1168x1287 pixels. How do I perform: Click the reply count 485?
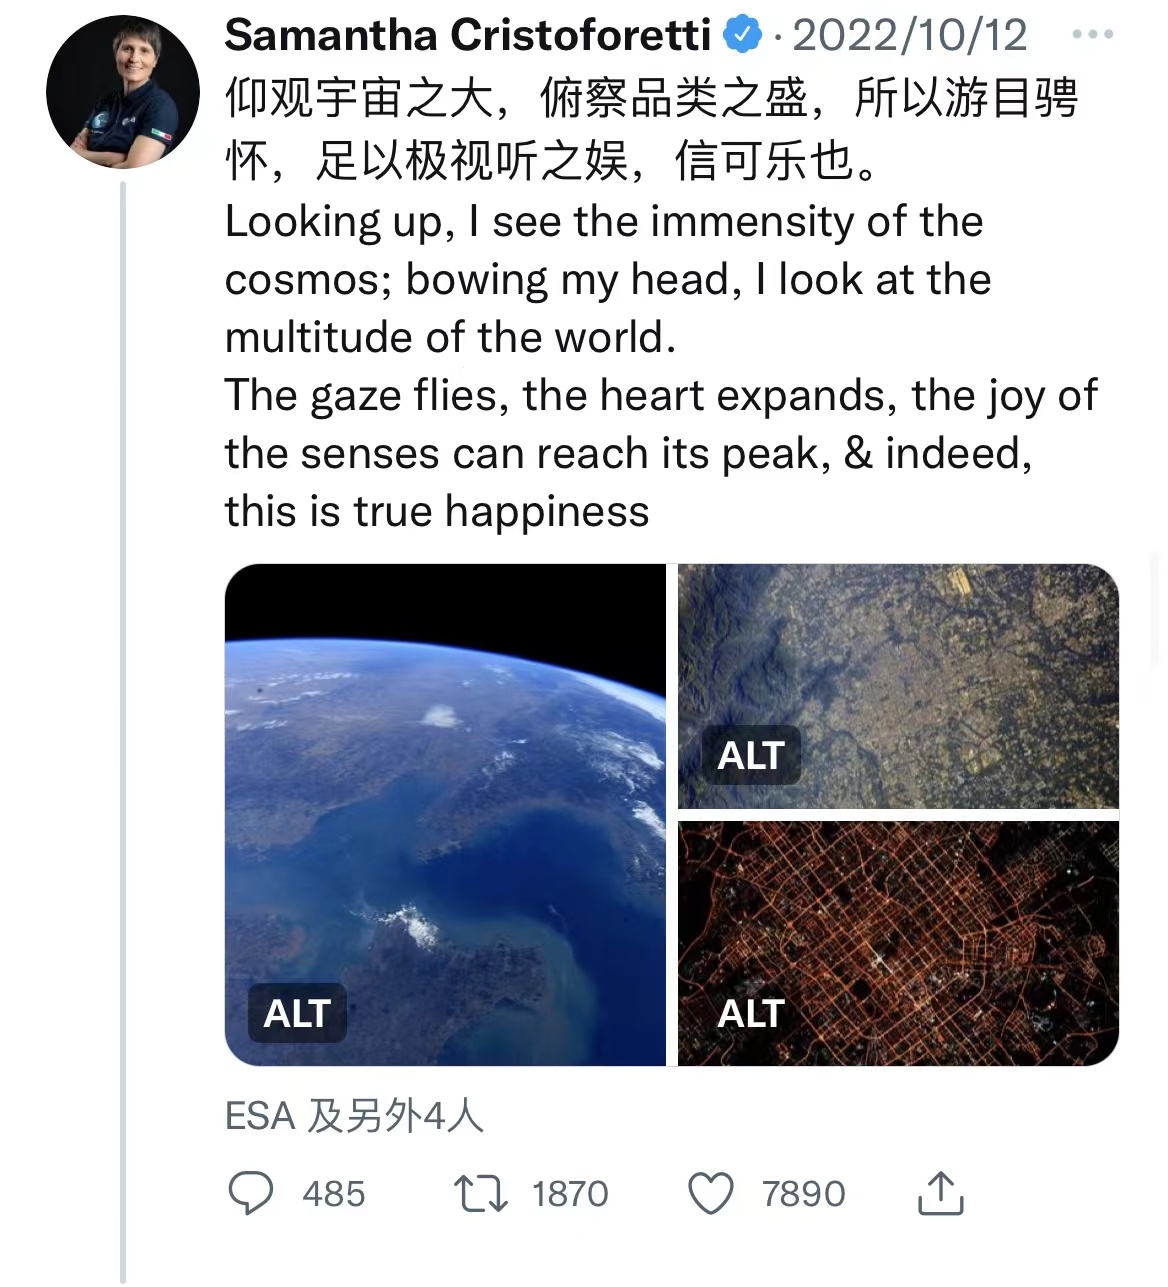334,1194
